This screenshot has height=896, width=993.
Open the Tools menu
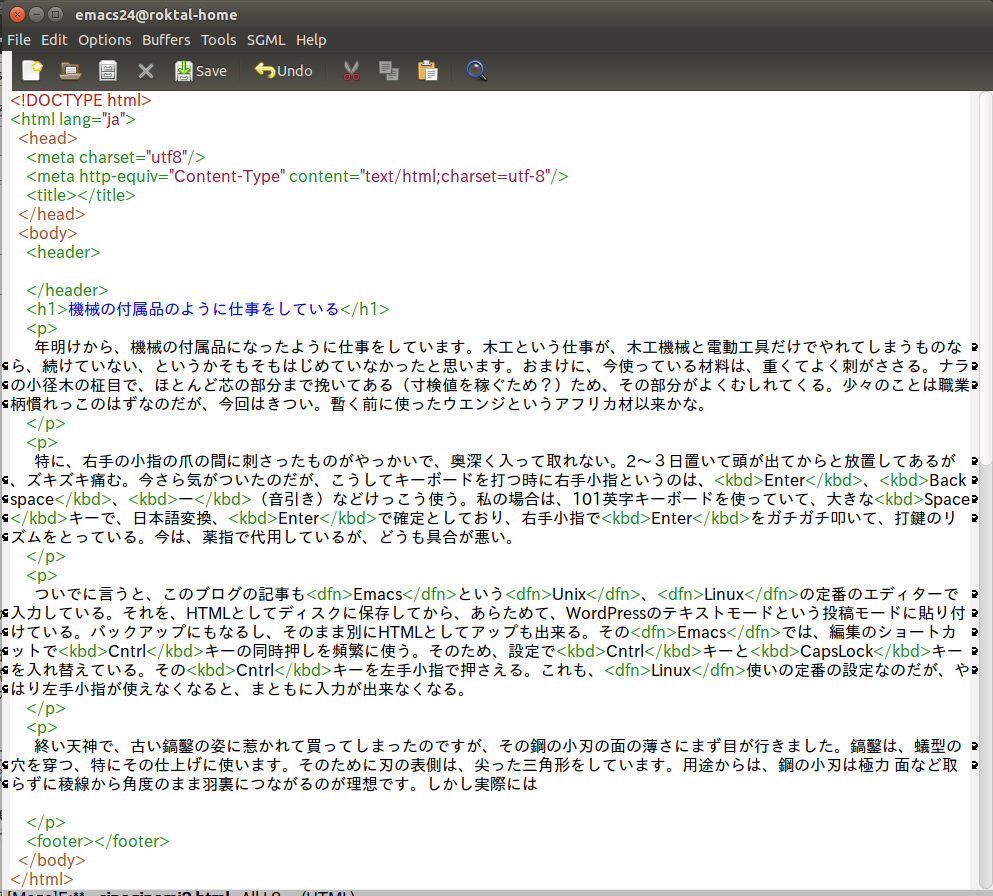point(218,40)
